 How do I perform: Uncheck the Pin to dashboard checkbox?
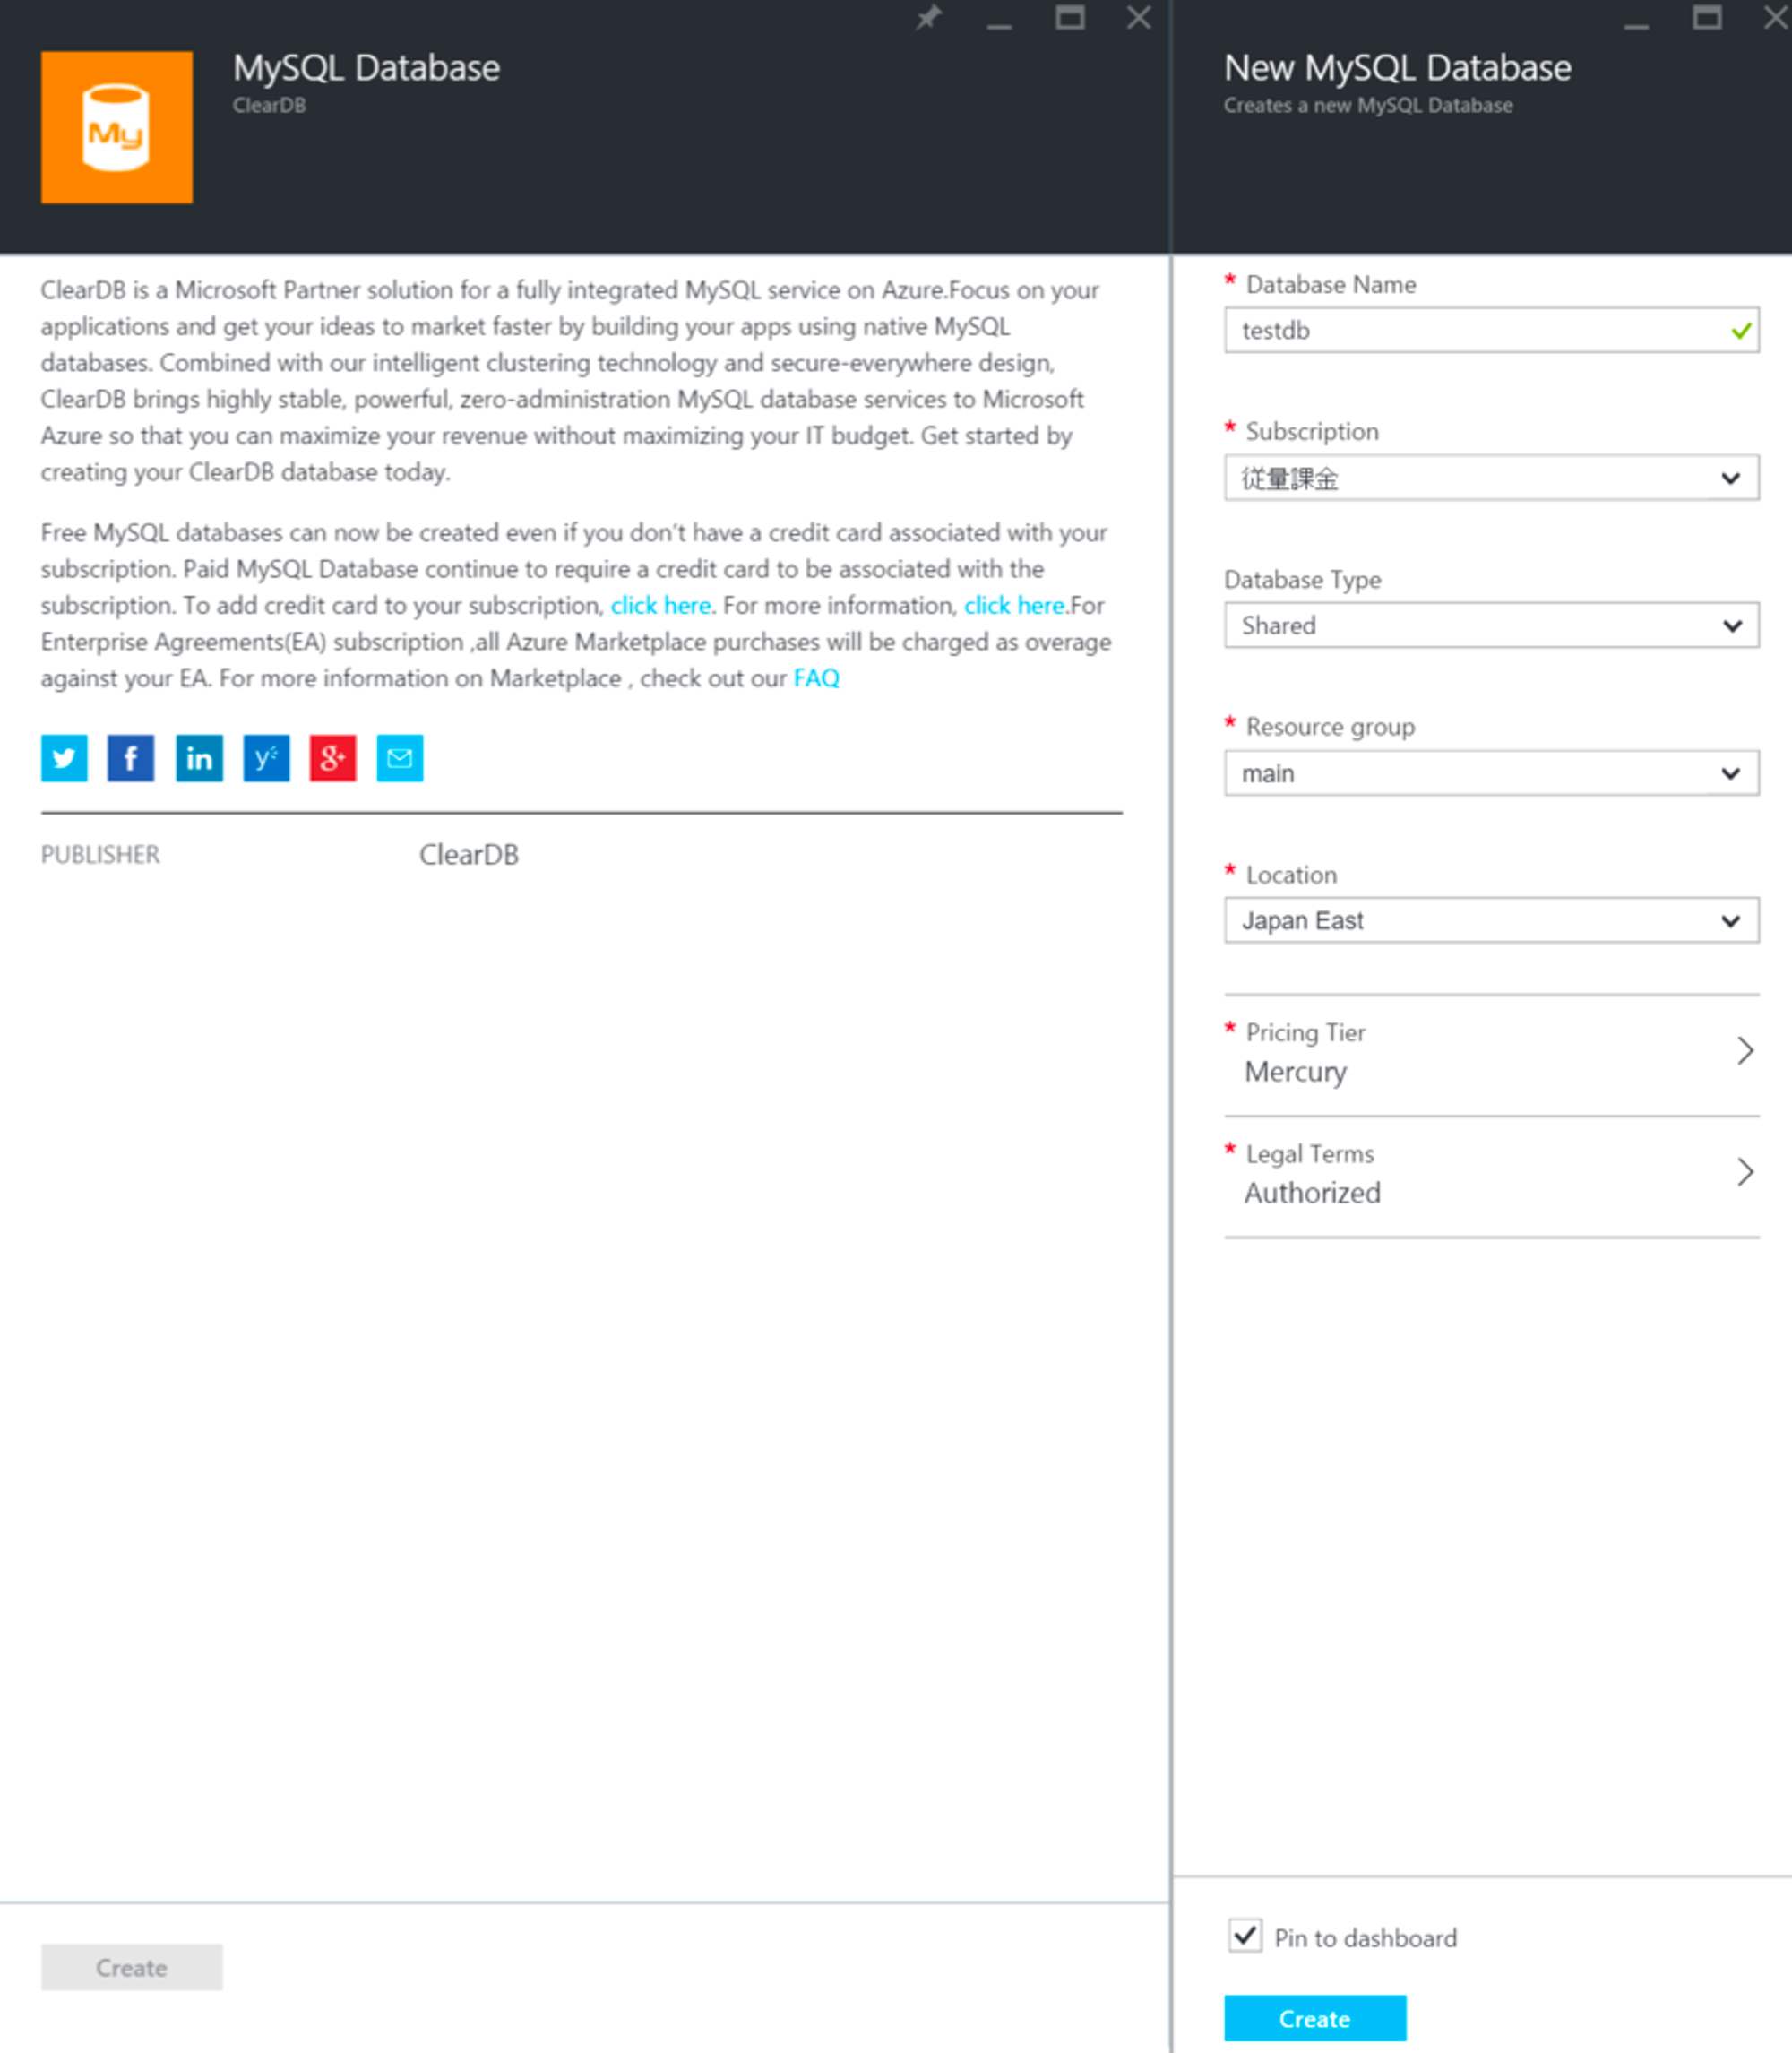click(1245, 1936)
